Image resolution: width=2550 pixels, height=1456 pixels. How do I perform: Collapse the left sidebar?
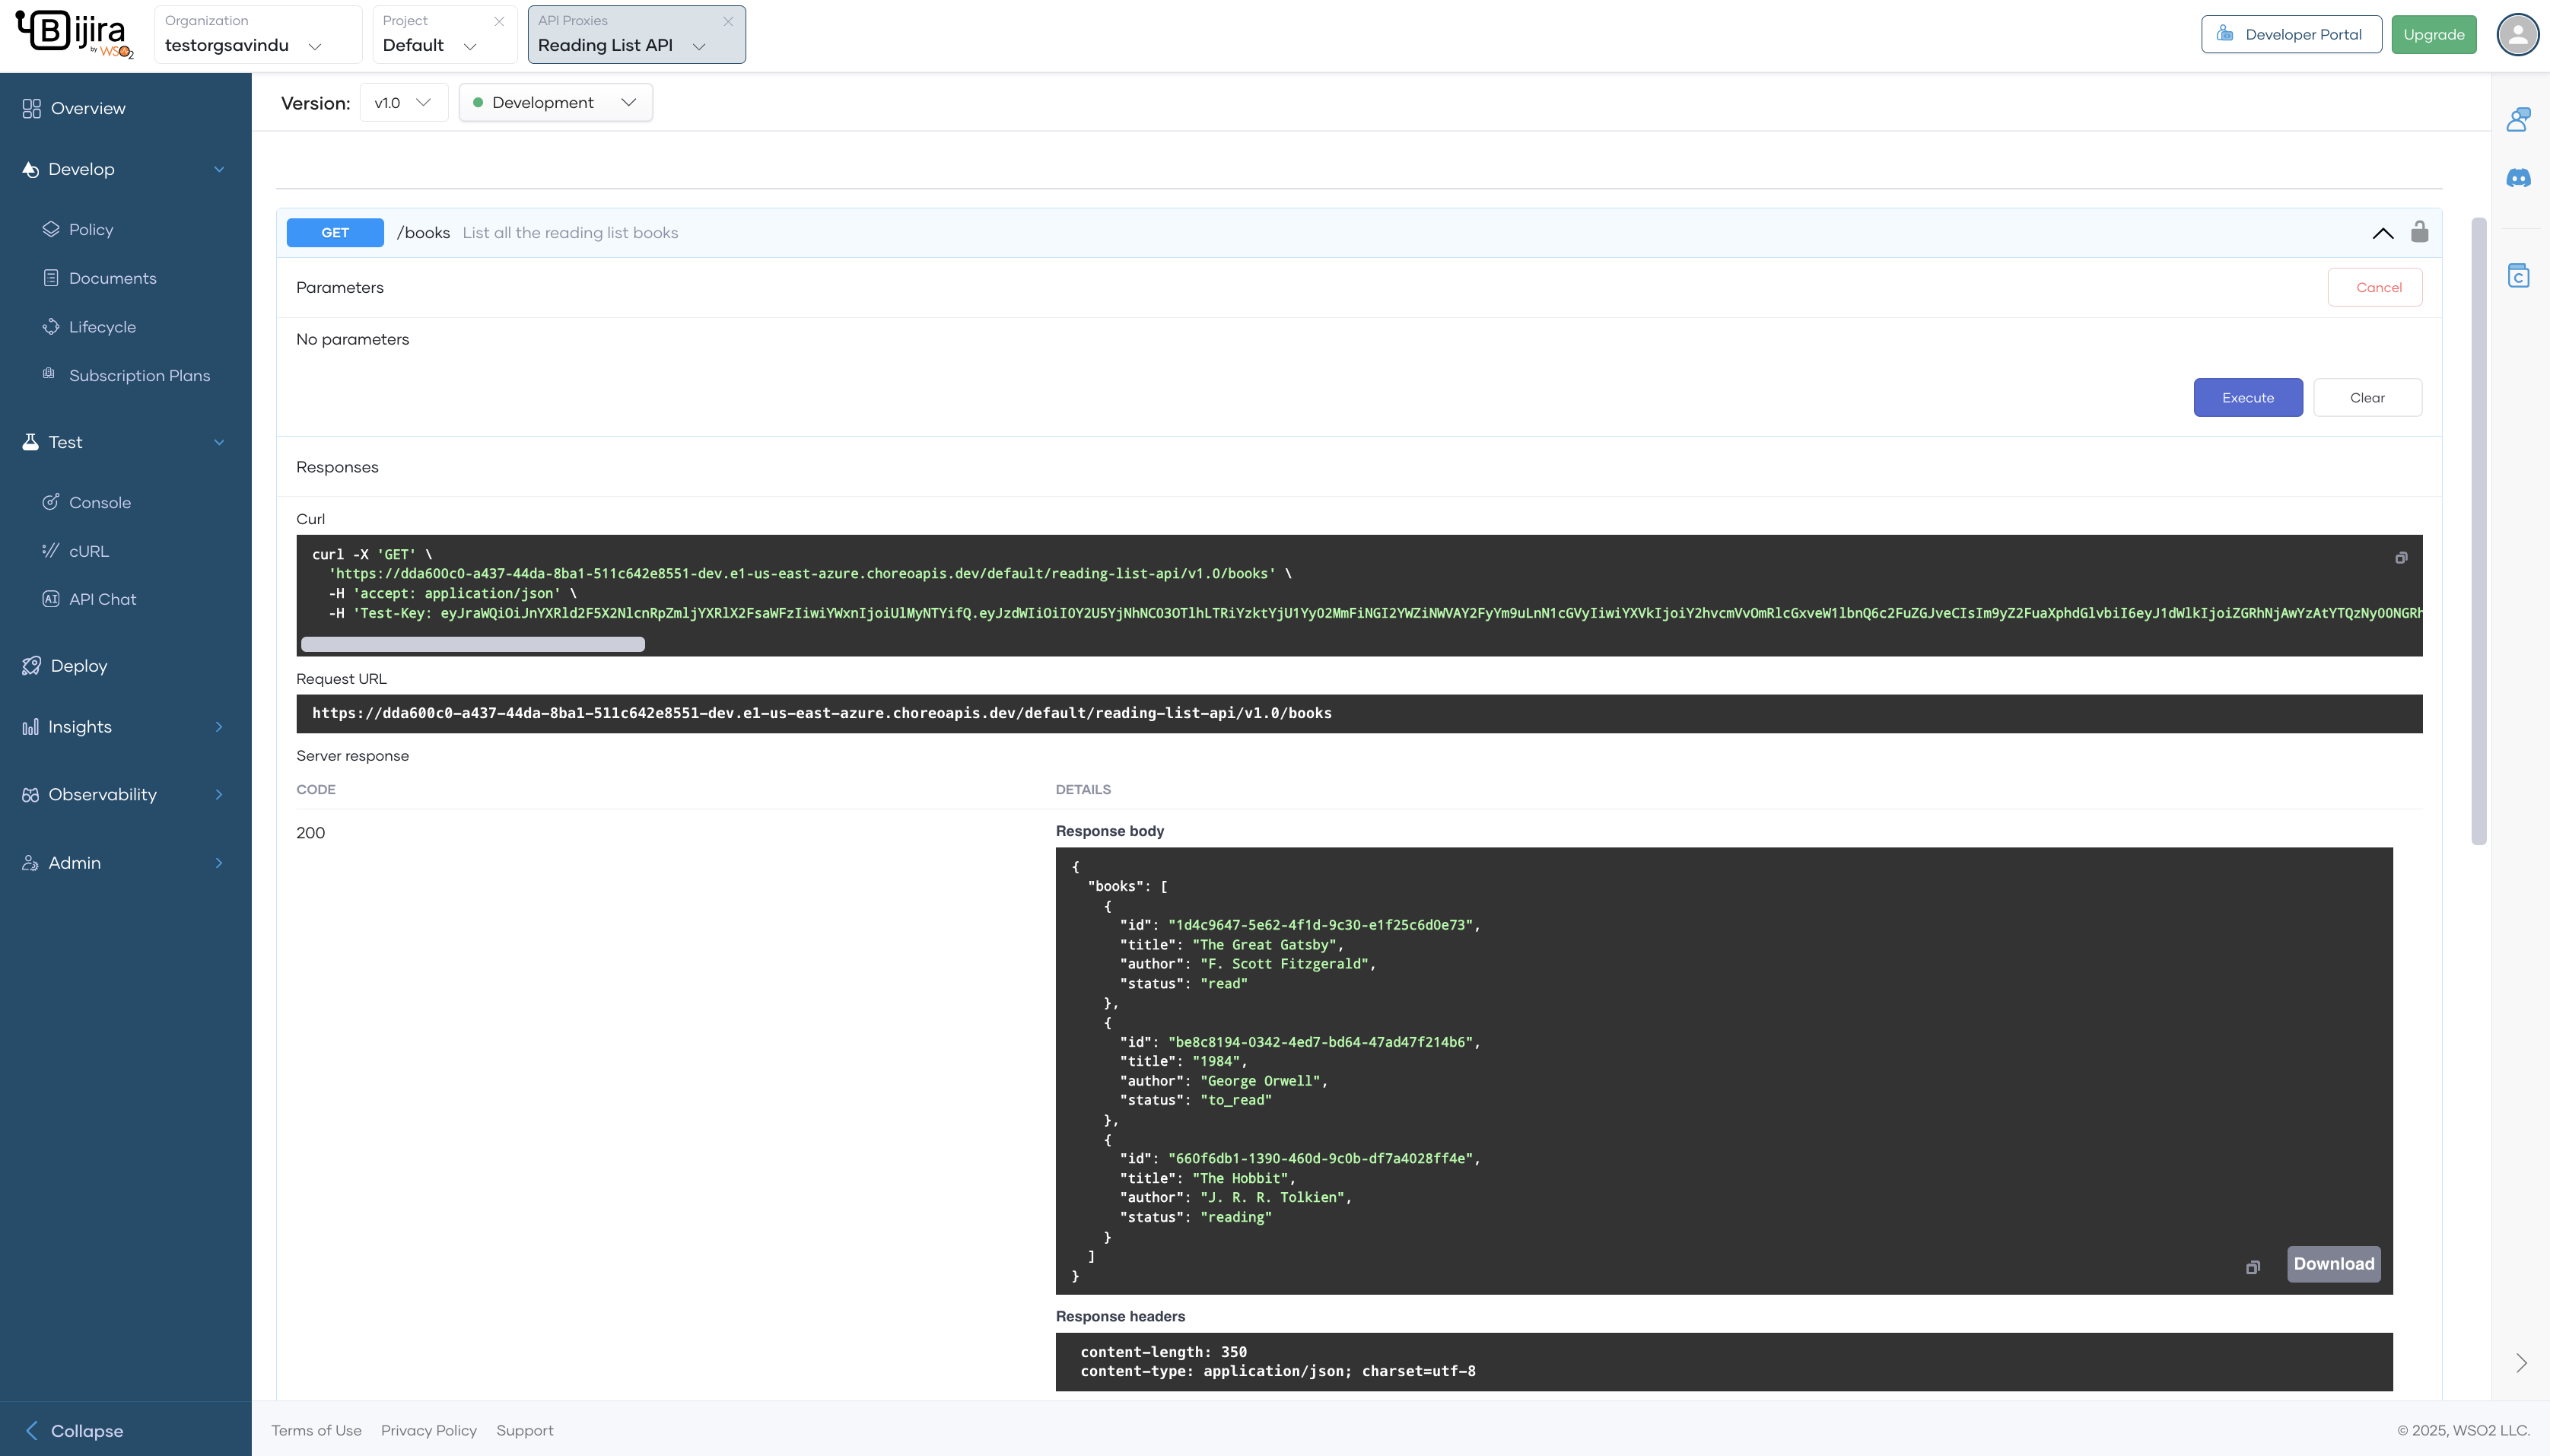click(75, 1431)
